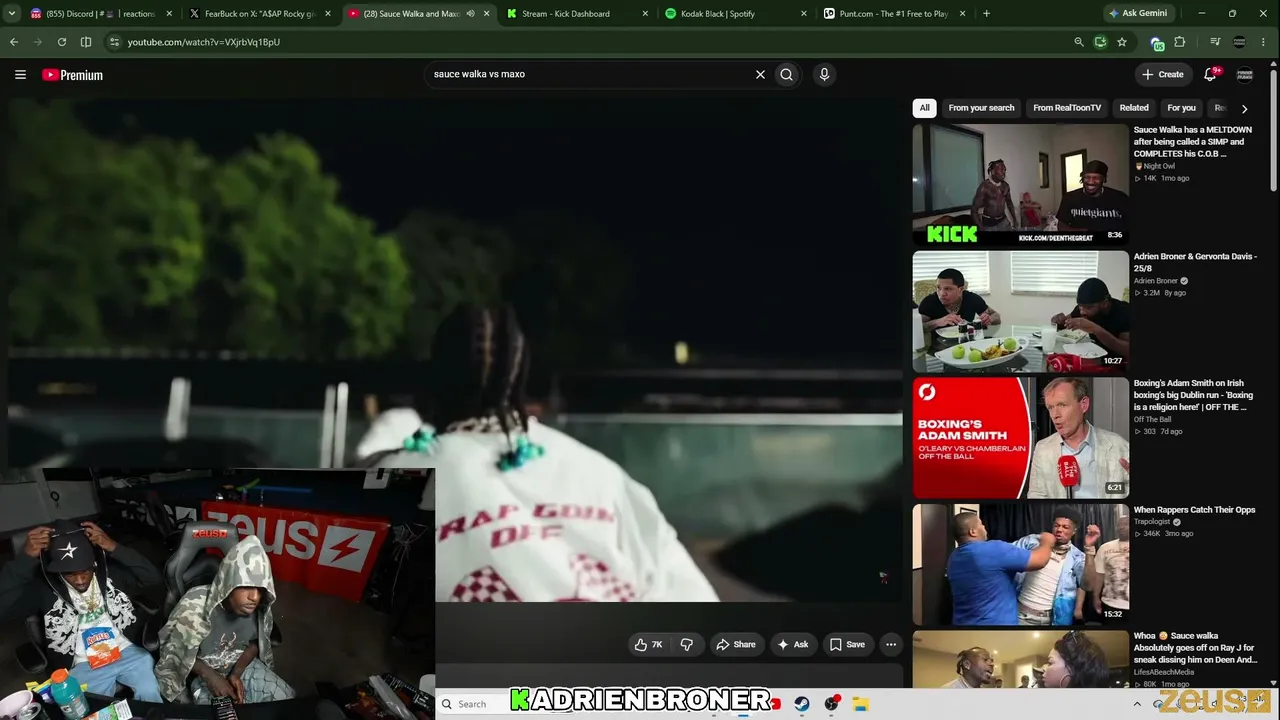This screenshot has width=1280, height=720.
Task: Open the browser extensions puzzle icon
Action: coord(1180,42)
